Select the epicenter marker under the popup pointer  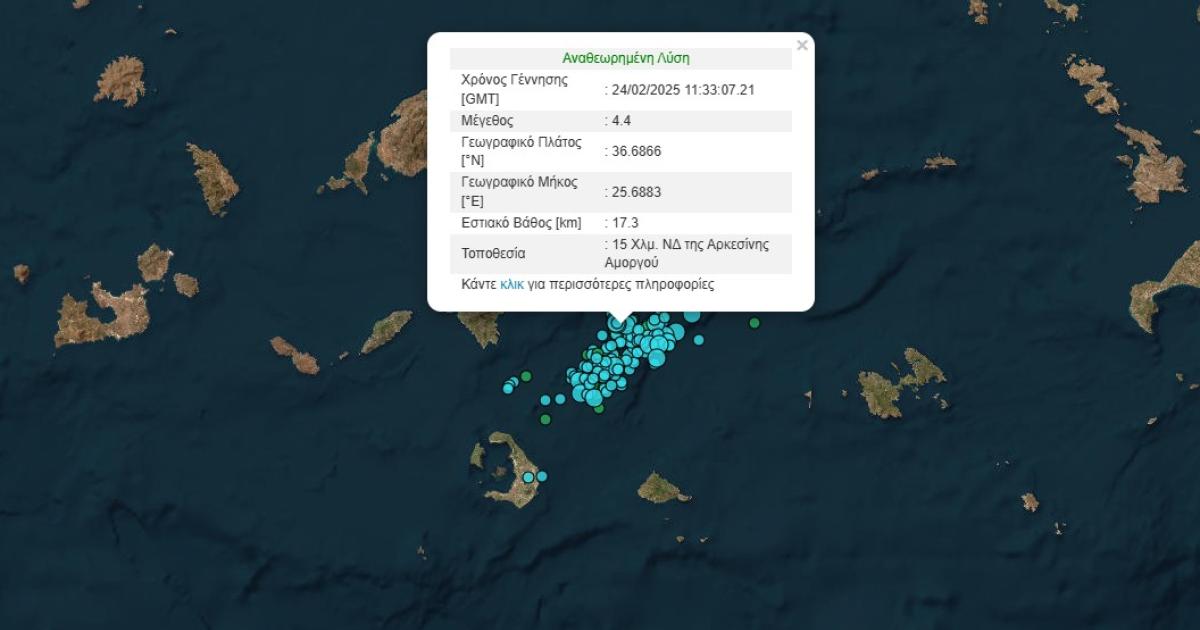coord(619,324)
